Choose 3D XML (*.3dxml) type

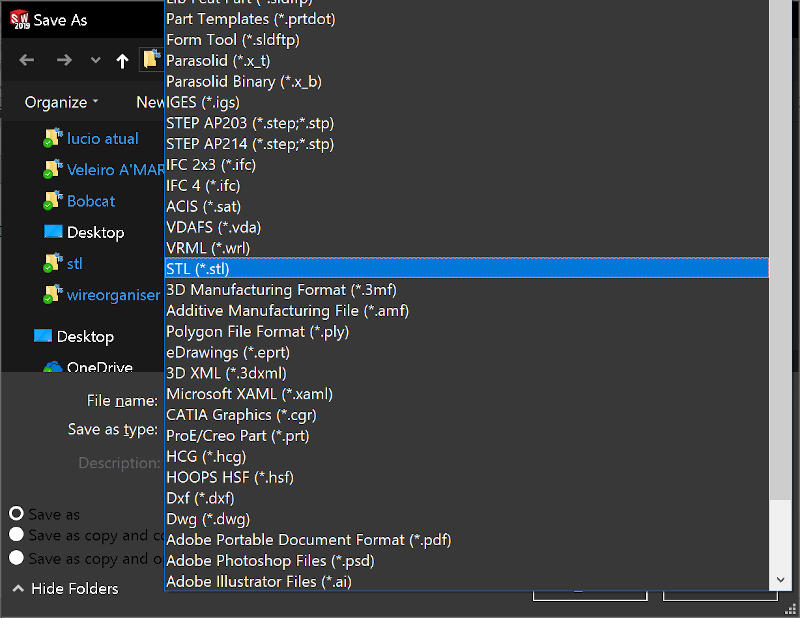point(466,373)
